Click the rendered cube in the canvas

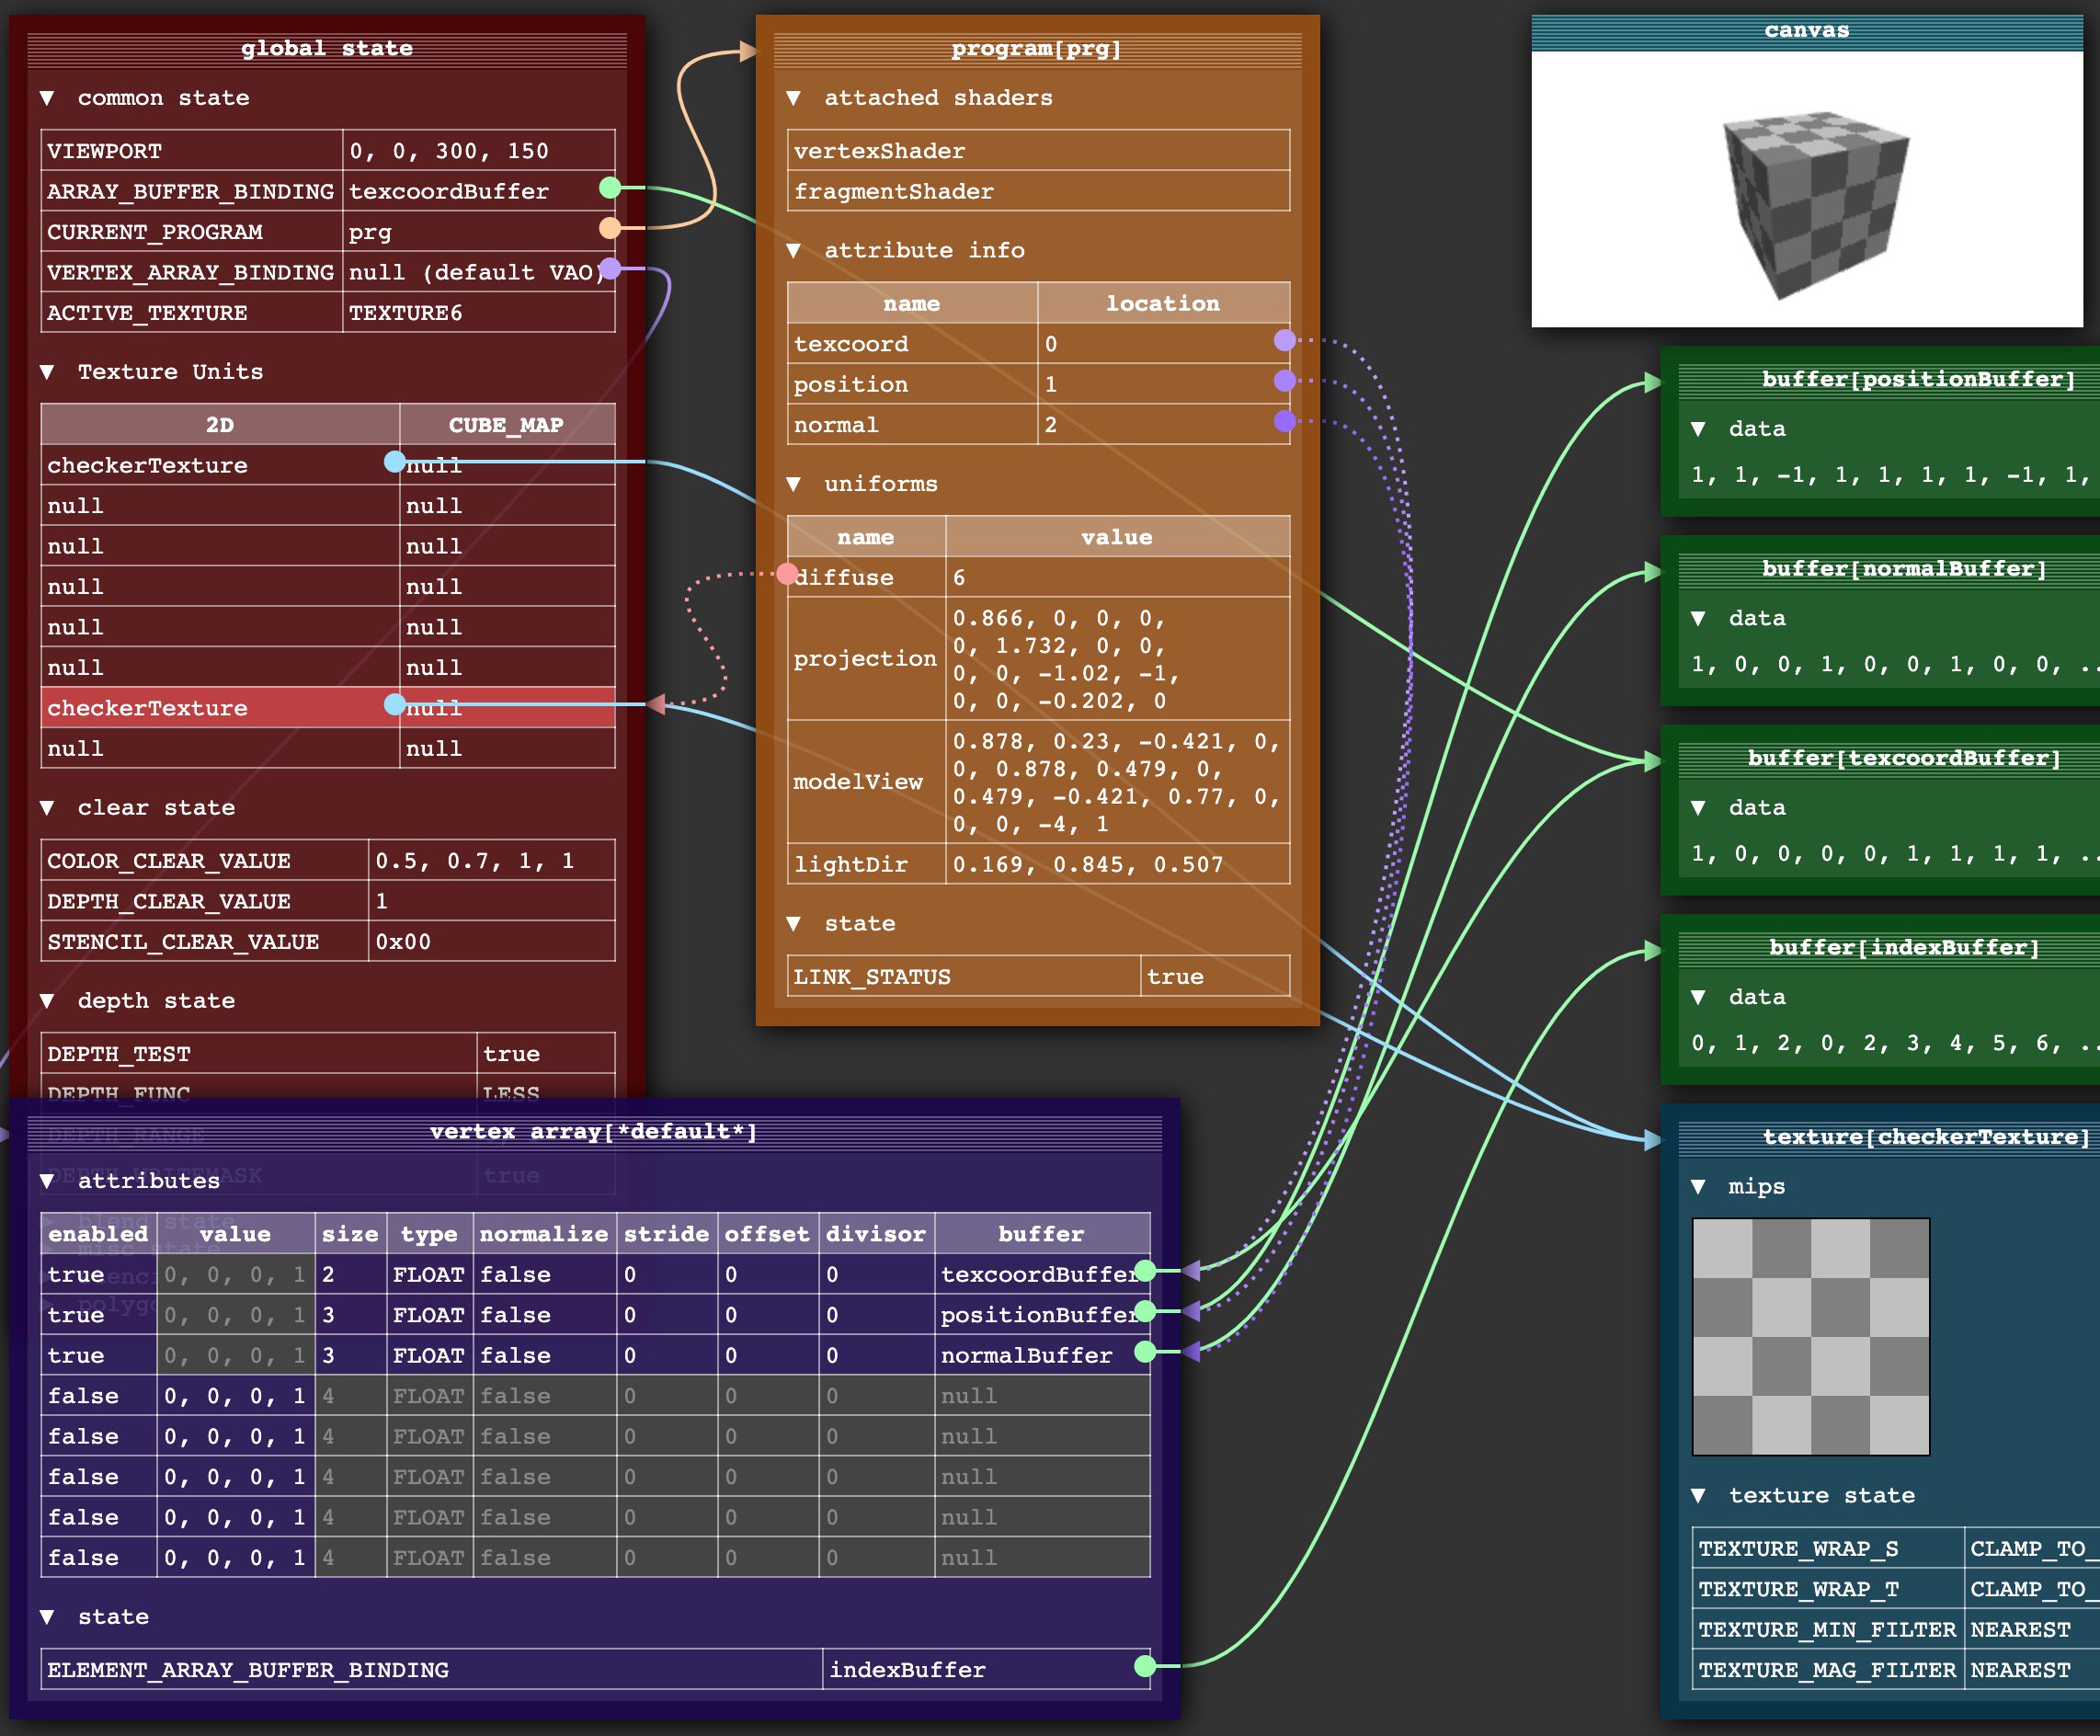click(1815, 204)
